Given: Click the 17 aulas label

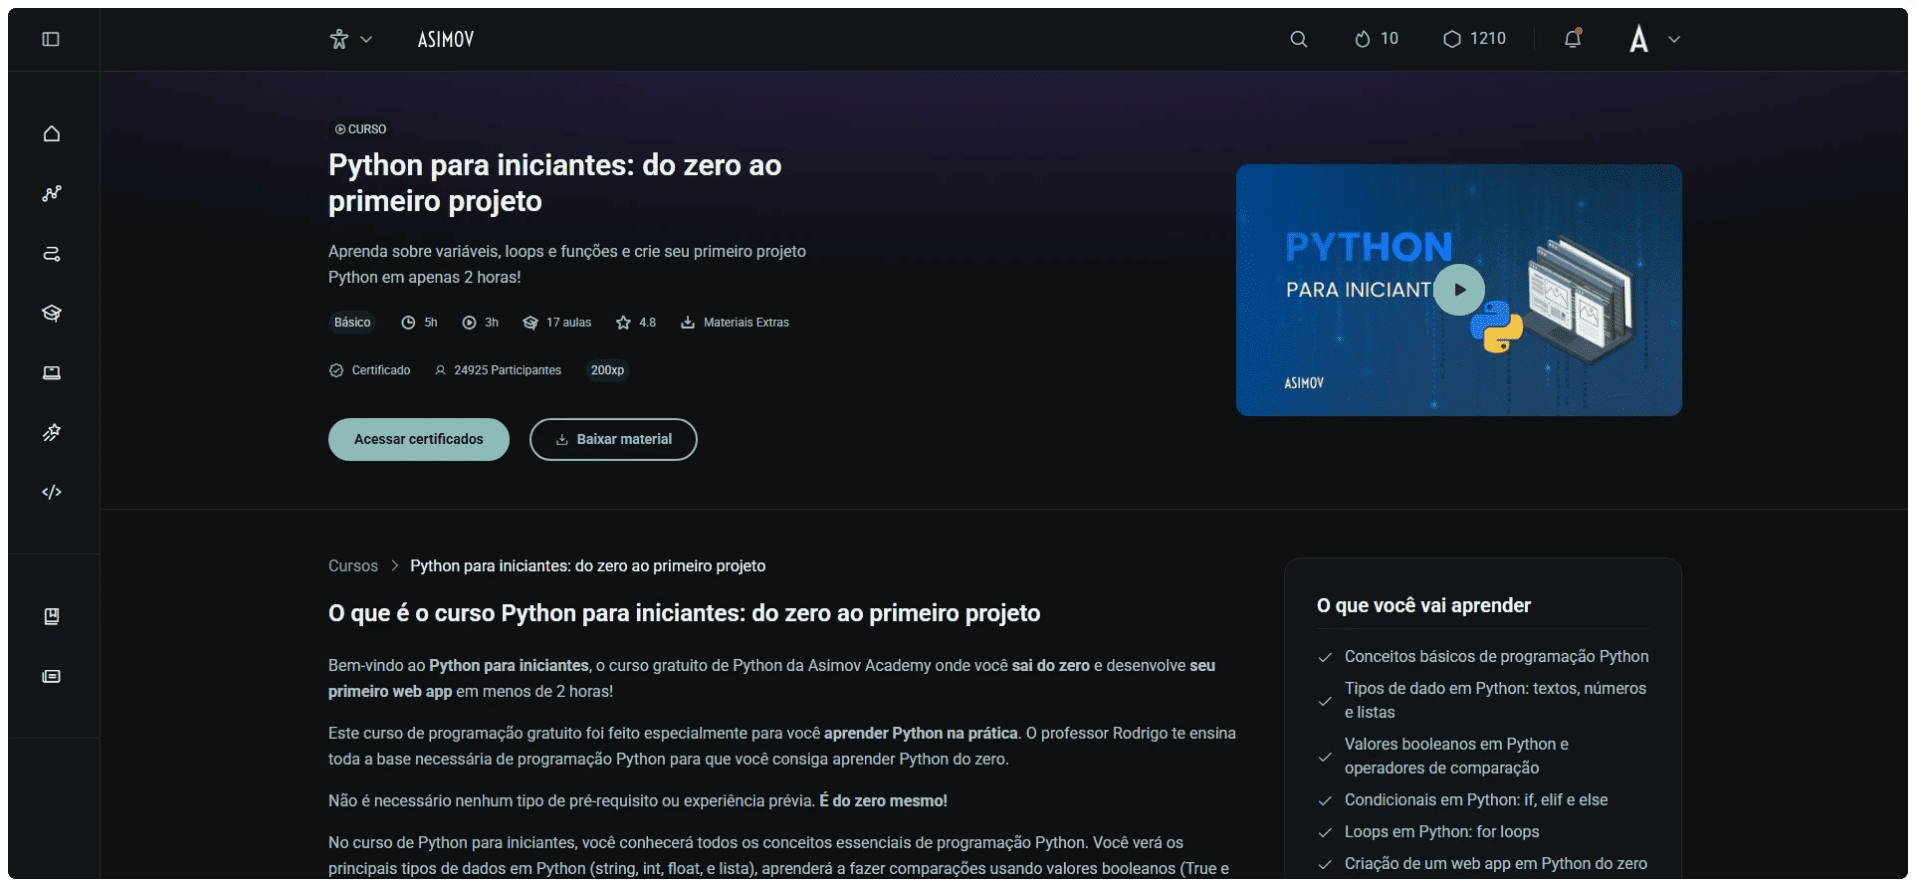Looking at the screenshot, I should [x=557, y=322].
